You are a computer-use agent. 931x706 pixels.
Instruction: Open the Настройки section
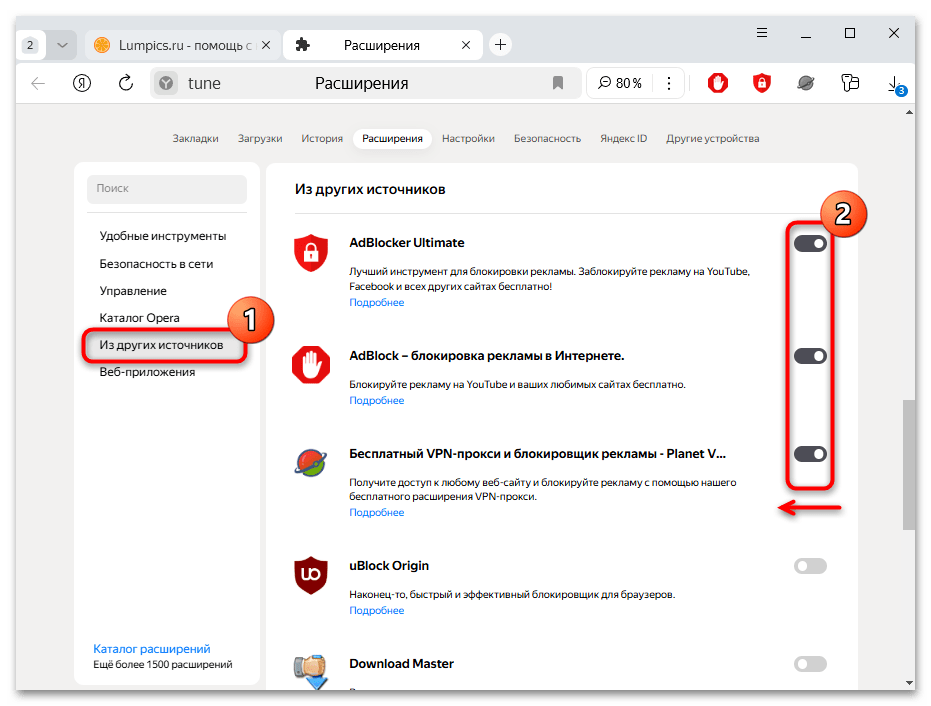tap(468, 138)
